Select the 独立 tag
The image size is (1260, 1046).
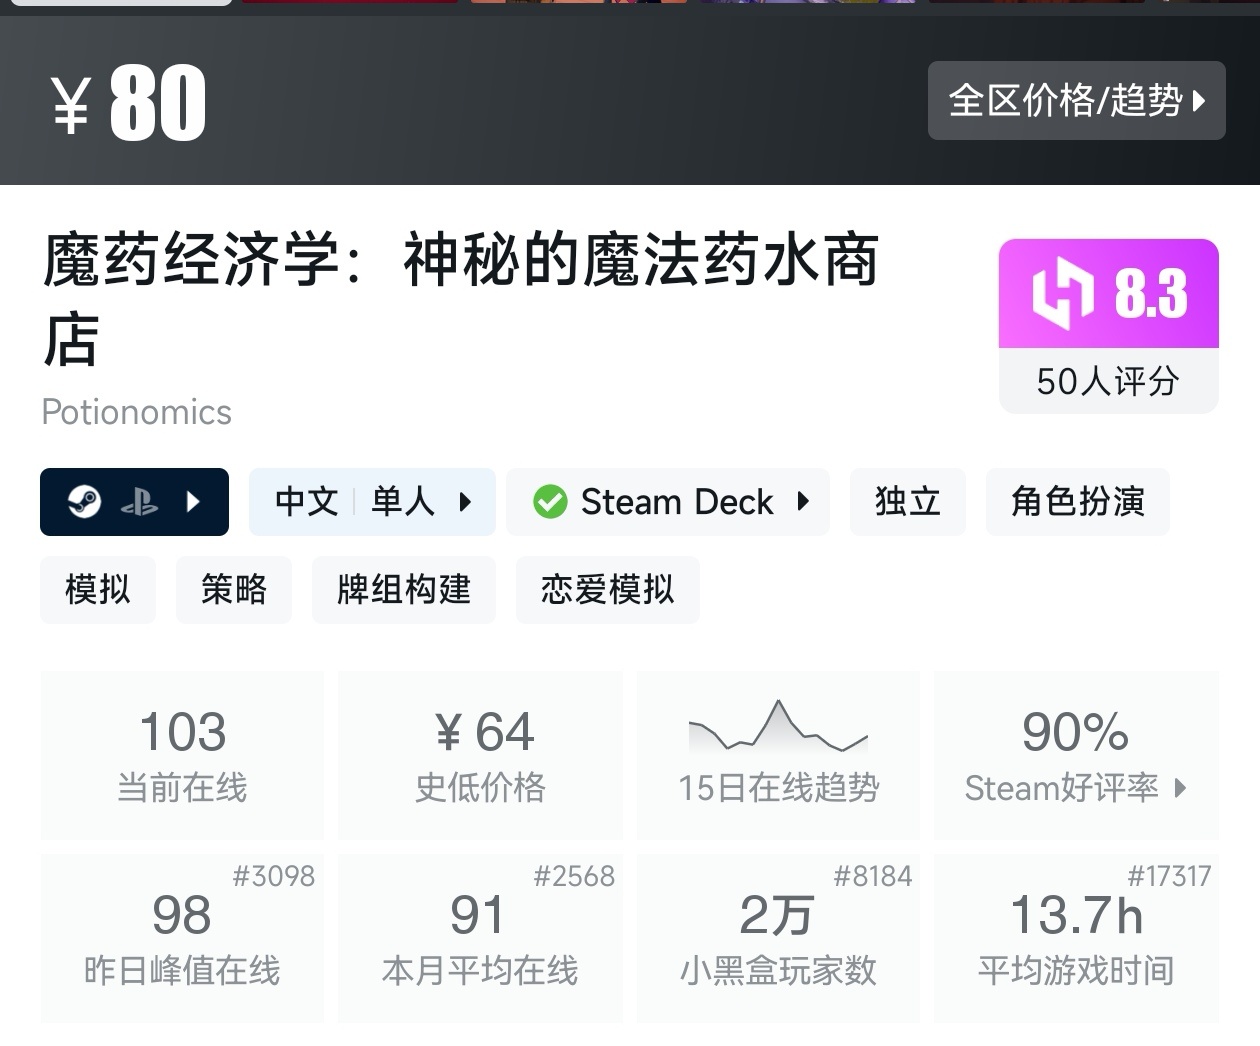pyautogui.click(x=907, y=502)
